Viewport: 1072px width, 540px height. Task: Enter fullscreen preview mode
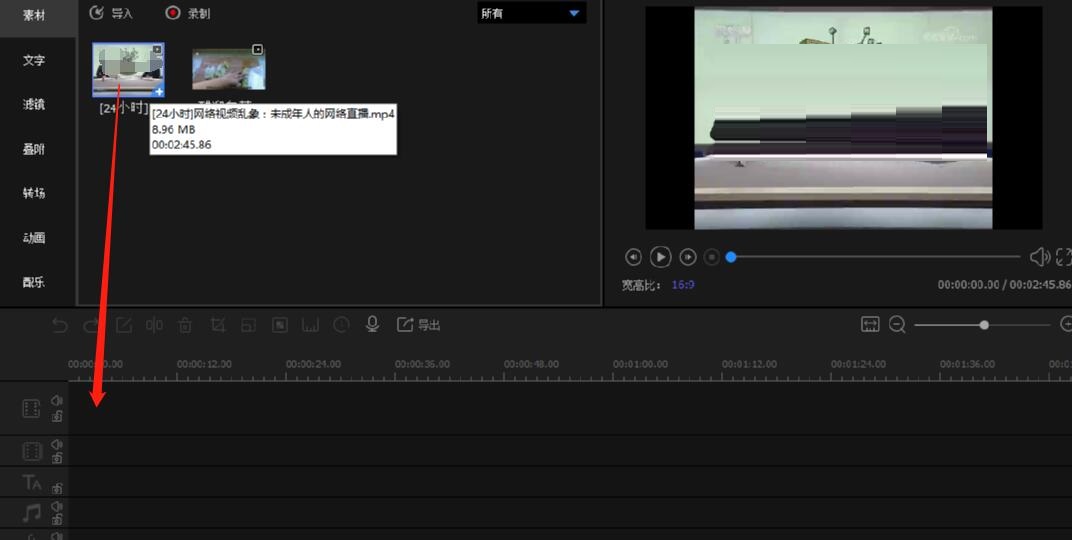point(1064,257)
